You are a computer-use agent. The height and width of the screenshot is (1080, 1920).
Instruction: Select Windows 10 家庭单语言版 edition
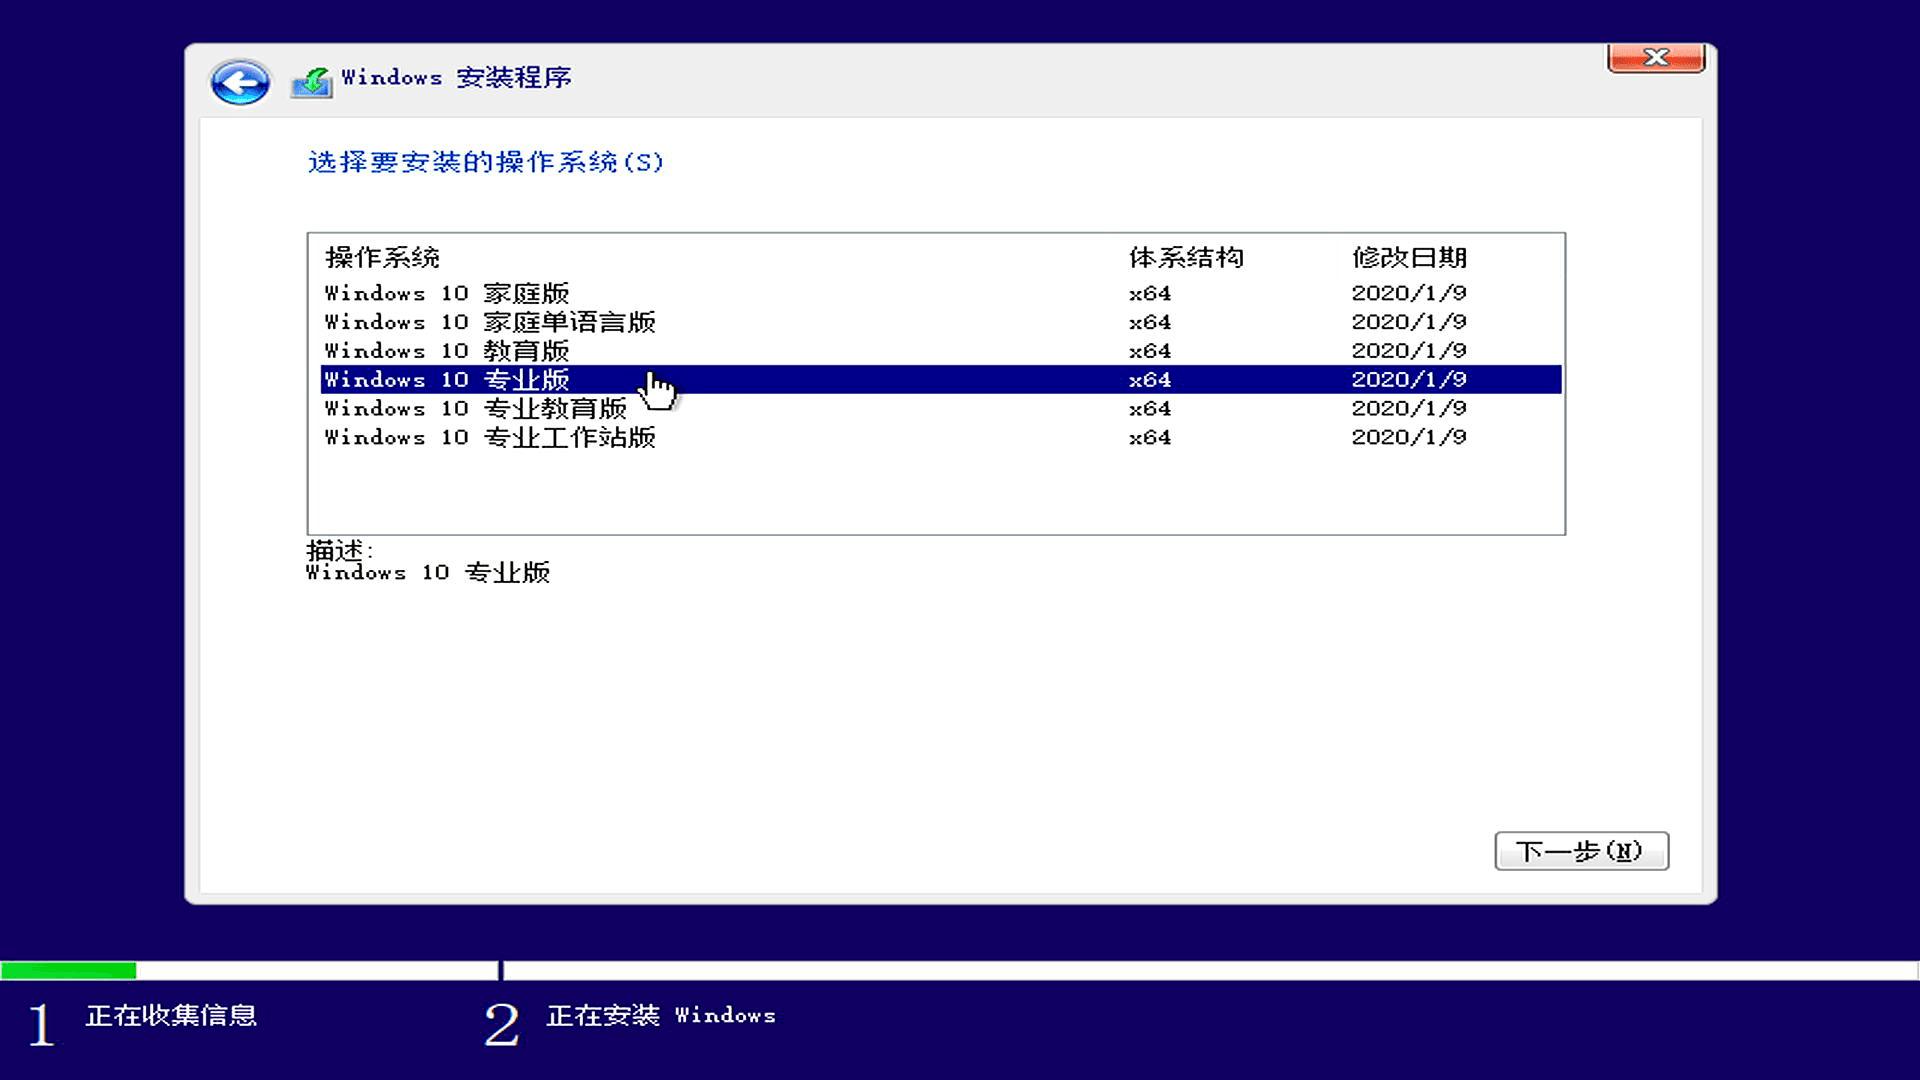490,322
